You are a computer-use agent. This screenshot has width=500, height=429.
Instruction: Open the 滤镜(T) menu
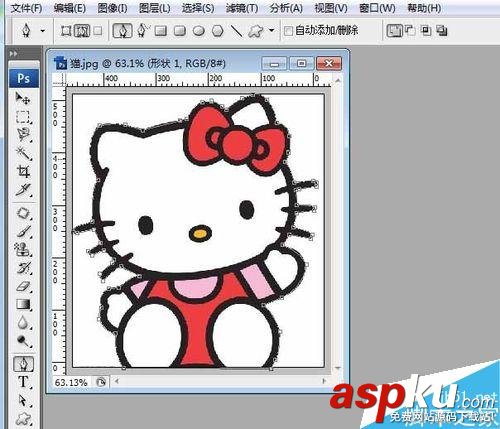click(242, 8)
